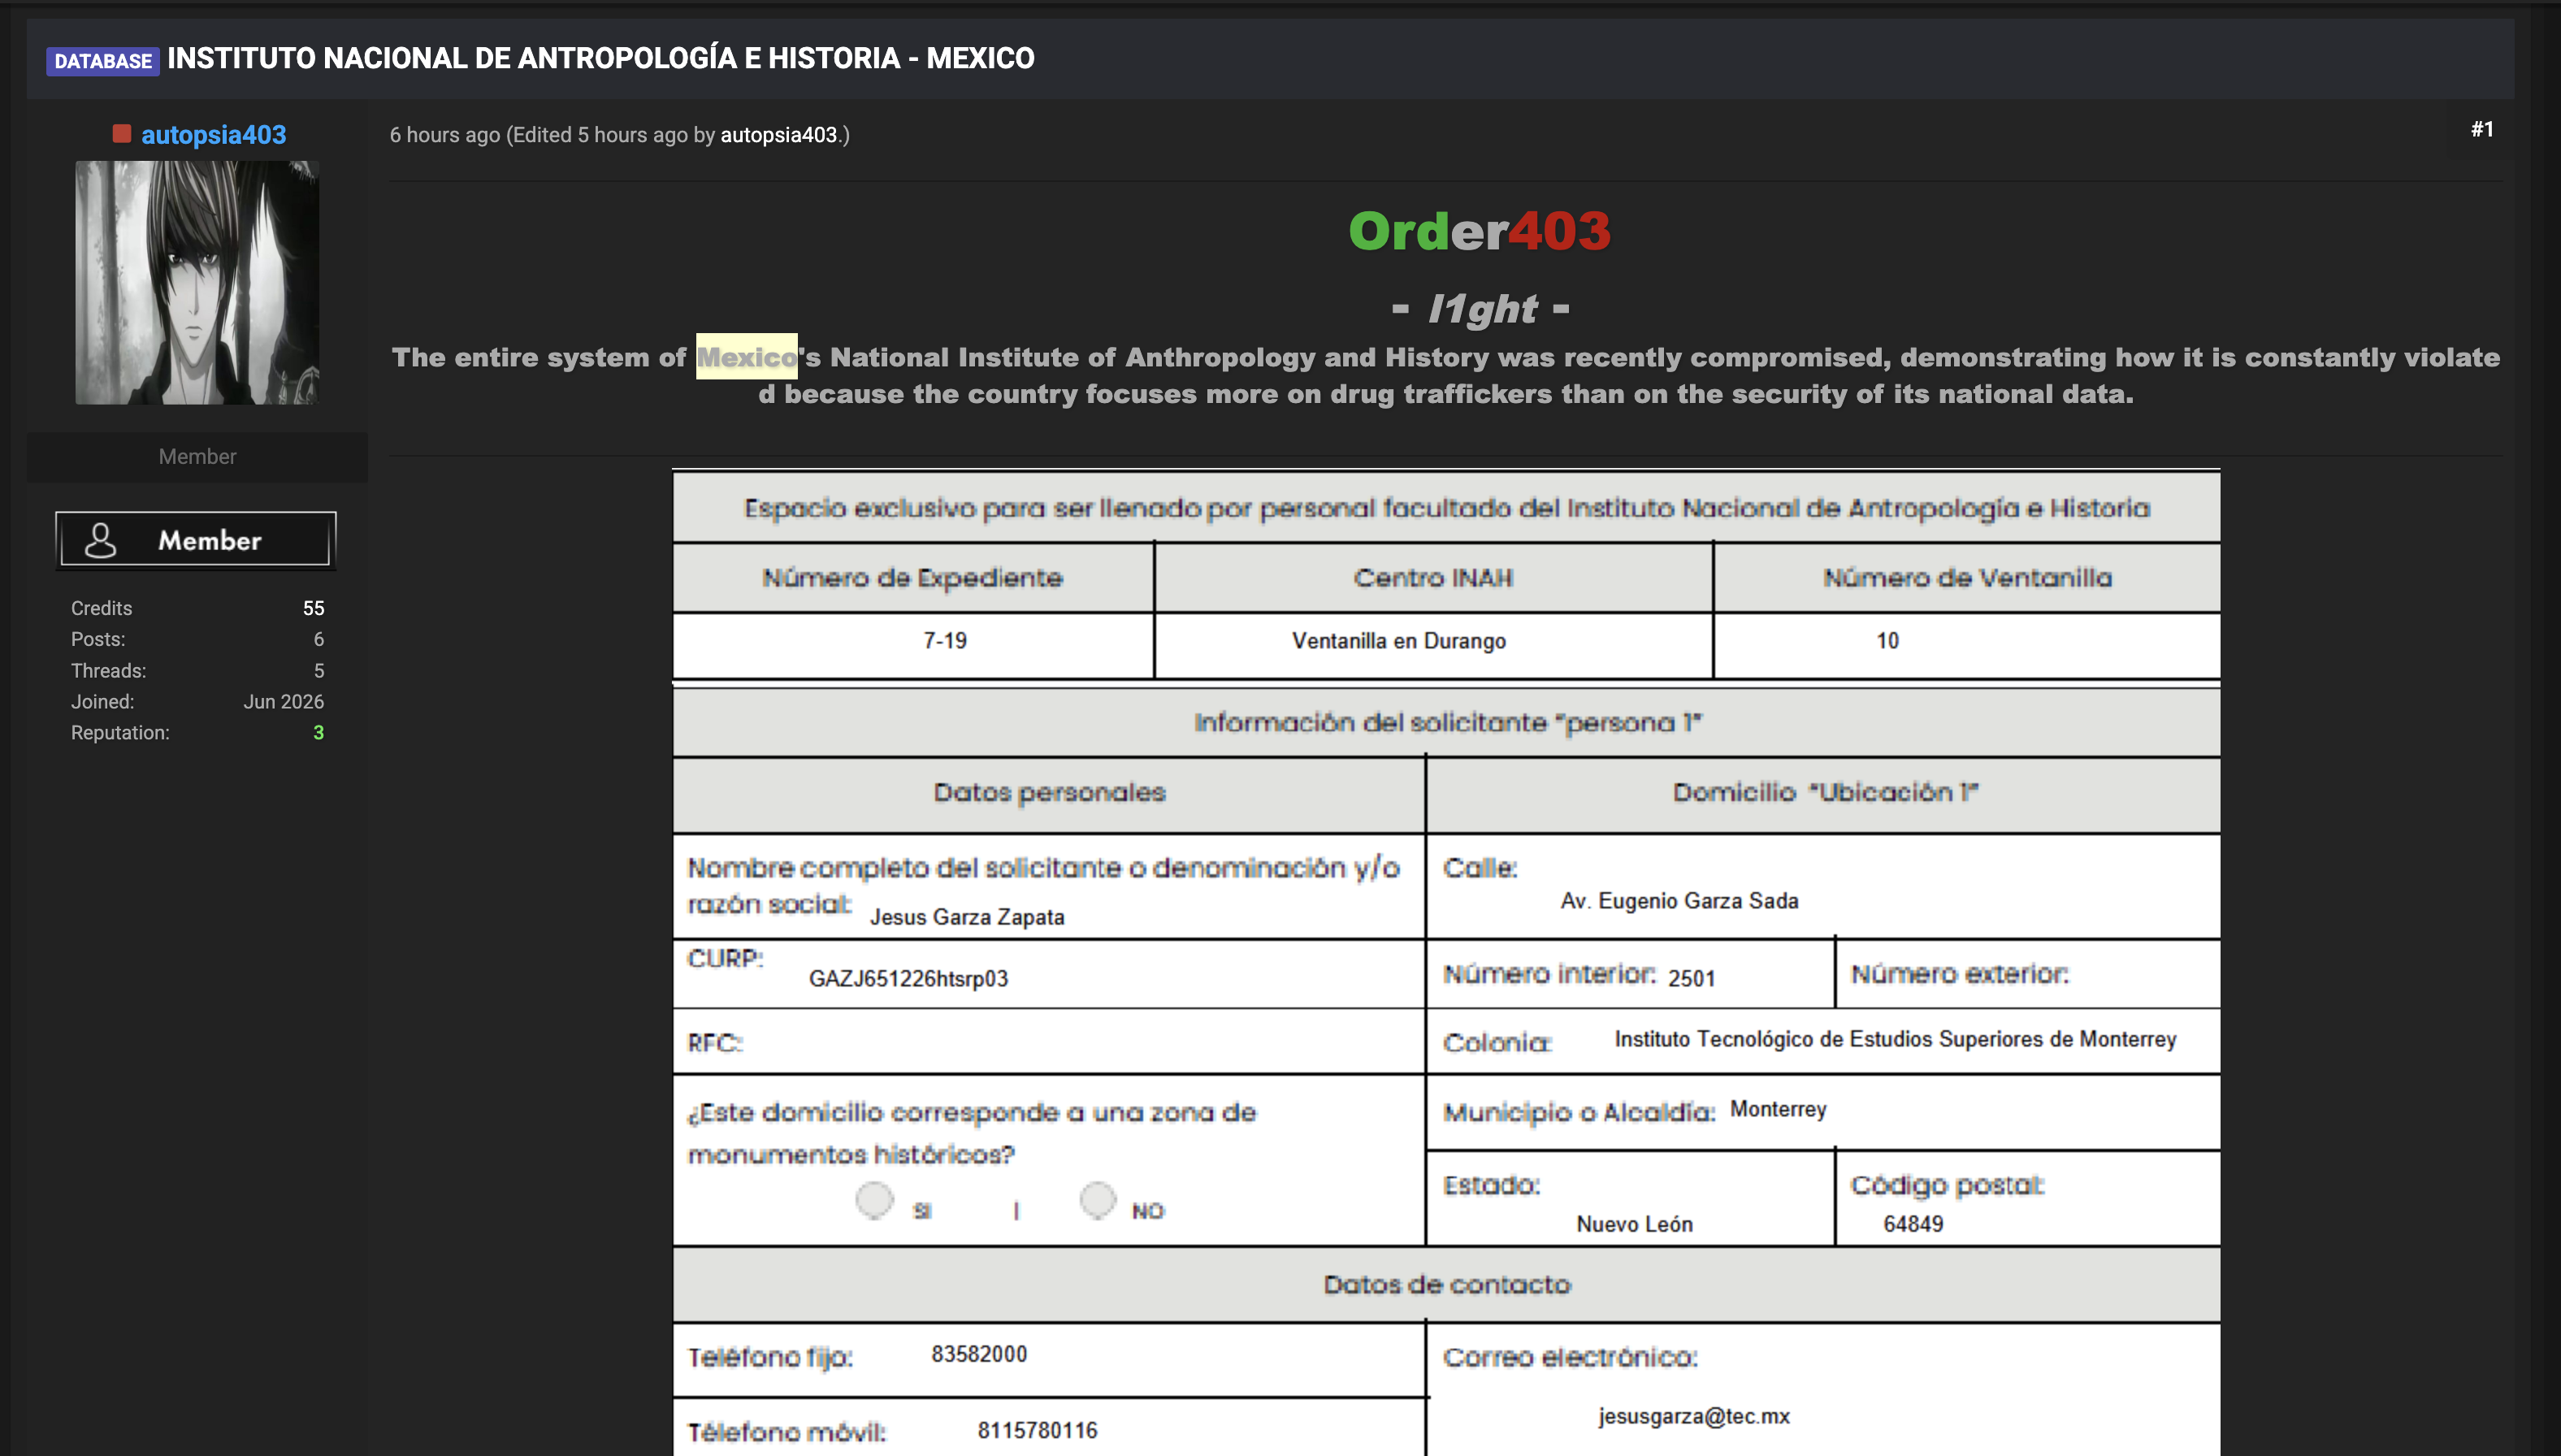Click the state value Nuevo León
The height and width of the screenshot is (1456, 2561).
pos(1634,1224)
